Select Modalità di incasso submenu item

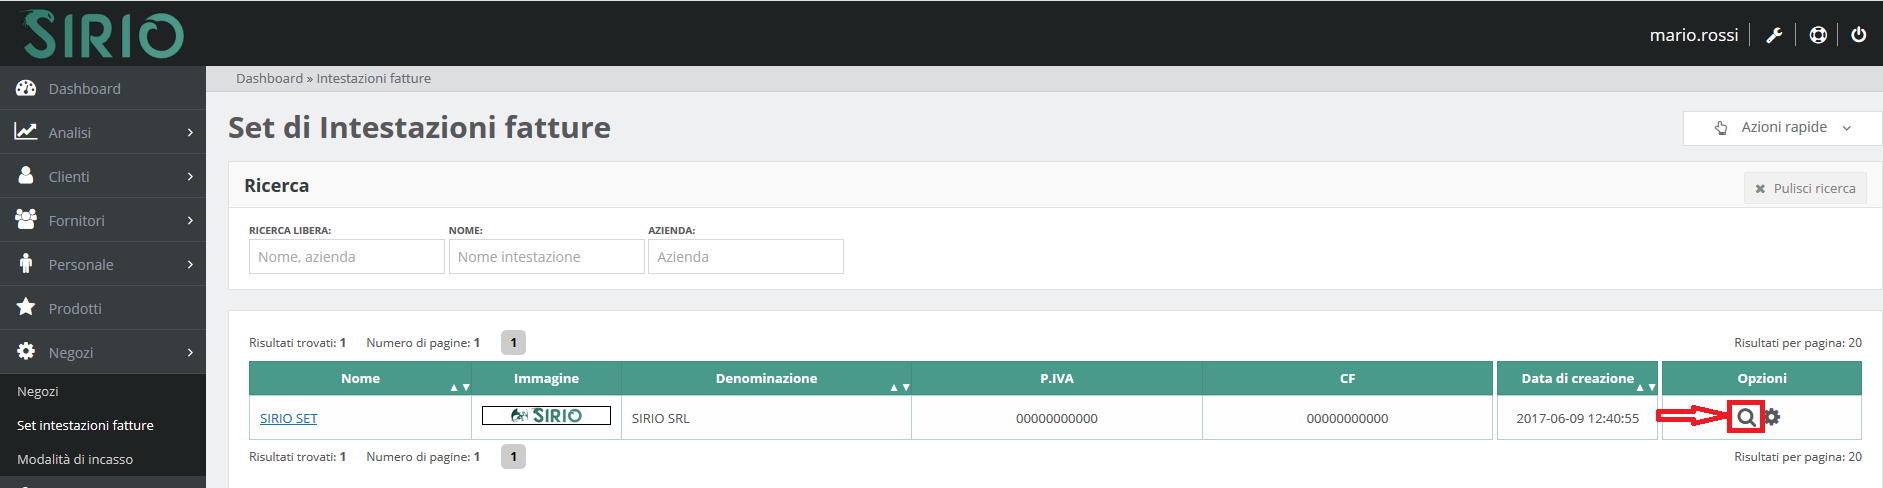pyautogui.click(x=75, y=460)
